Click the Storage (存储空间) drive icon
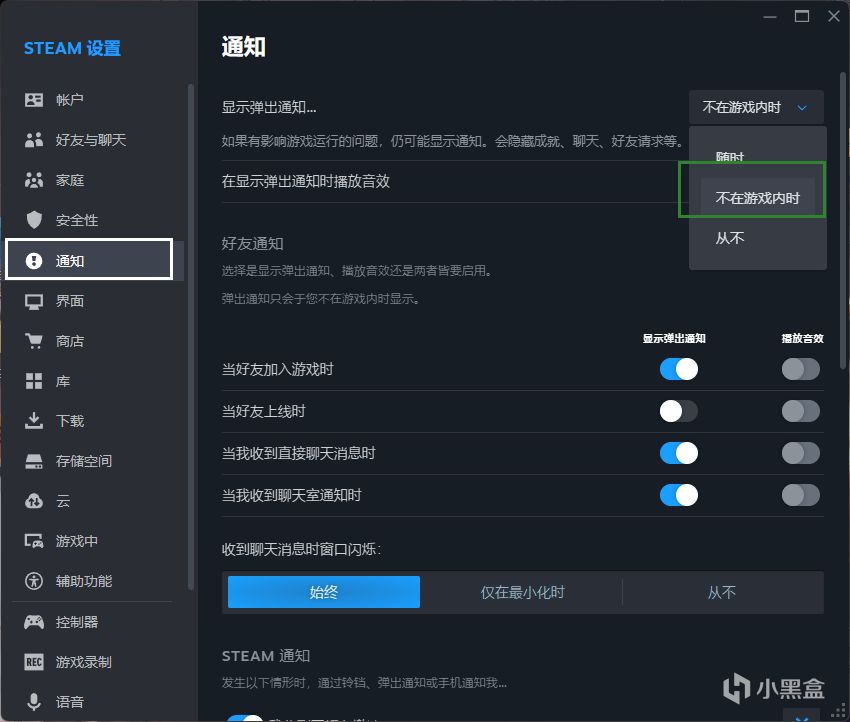 pos(34,461)
